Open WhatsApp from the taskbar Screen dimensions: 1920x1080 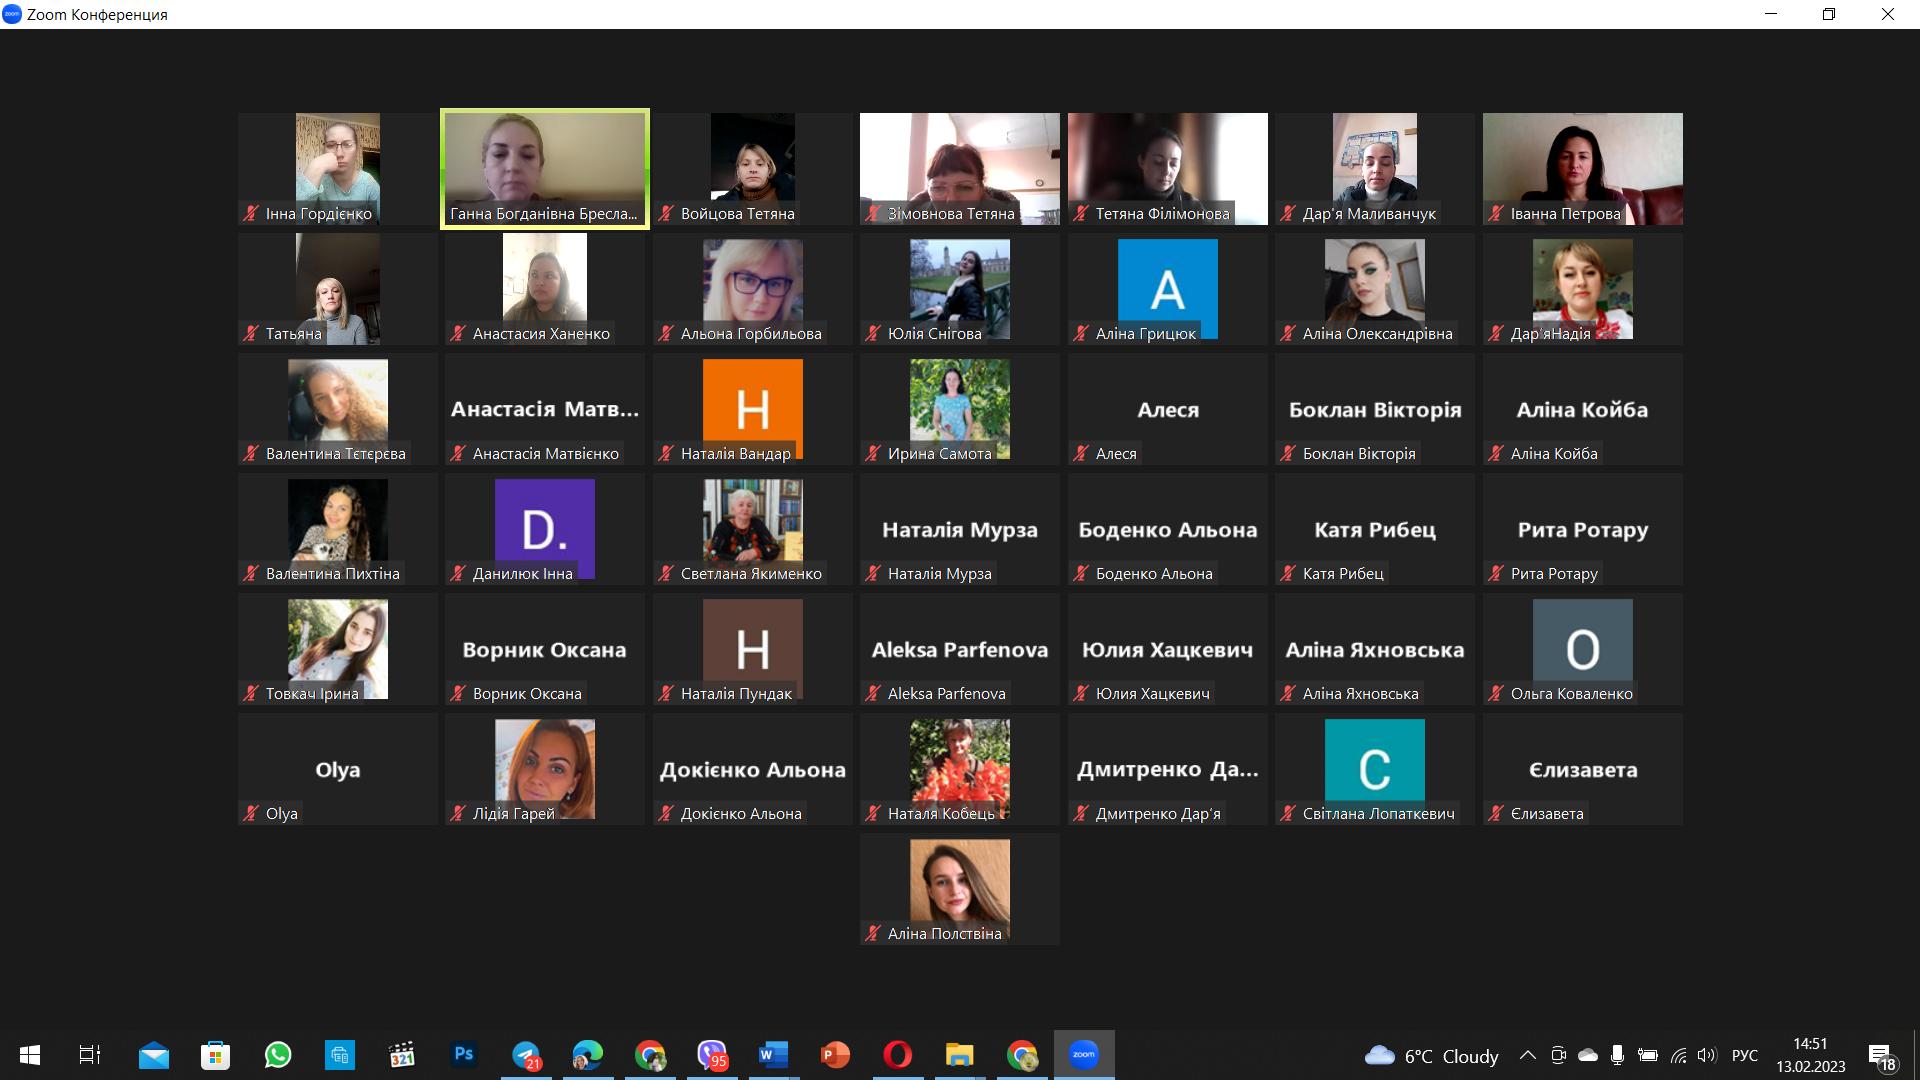(278, 1055)
